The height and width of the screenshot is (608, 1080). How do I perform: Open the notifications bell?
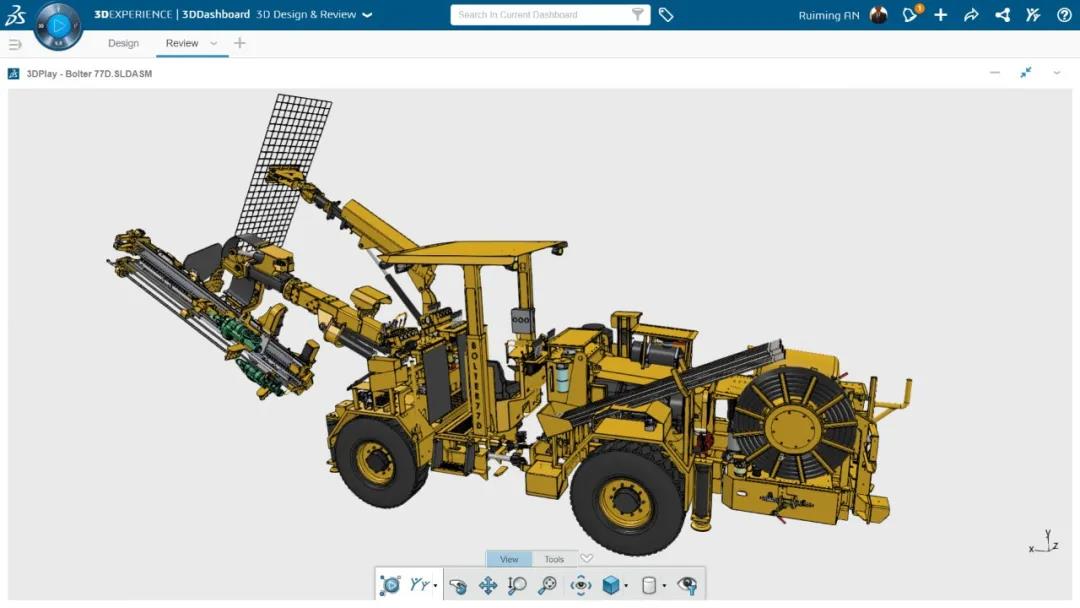[x=911, y=14]
